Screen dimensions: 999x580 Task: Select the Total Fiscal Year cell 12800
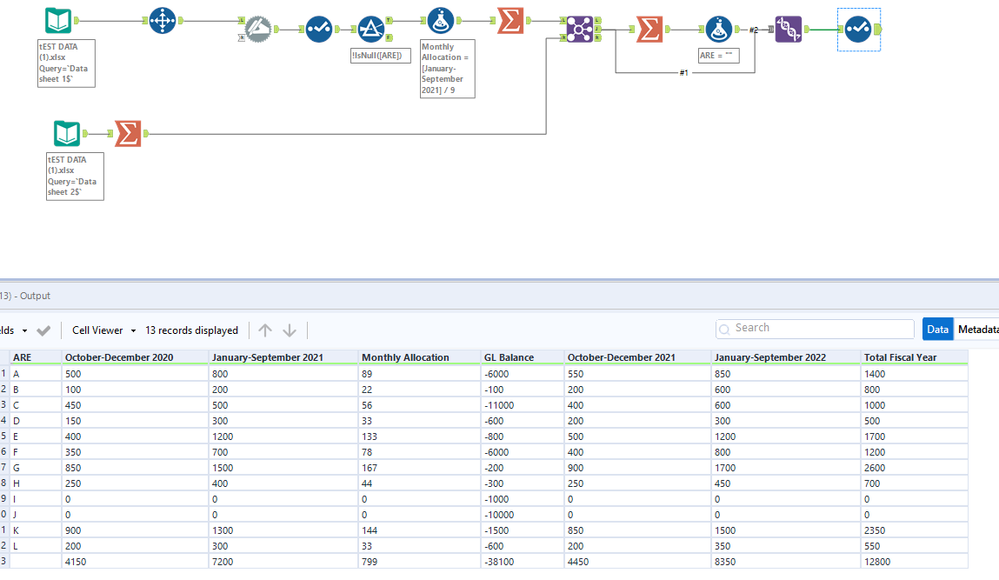(914, 562)
